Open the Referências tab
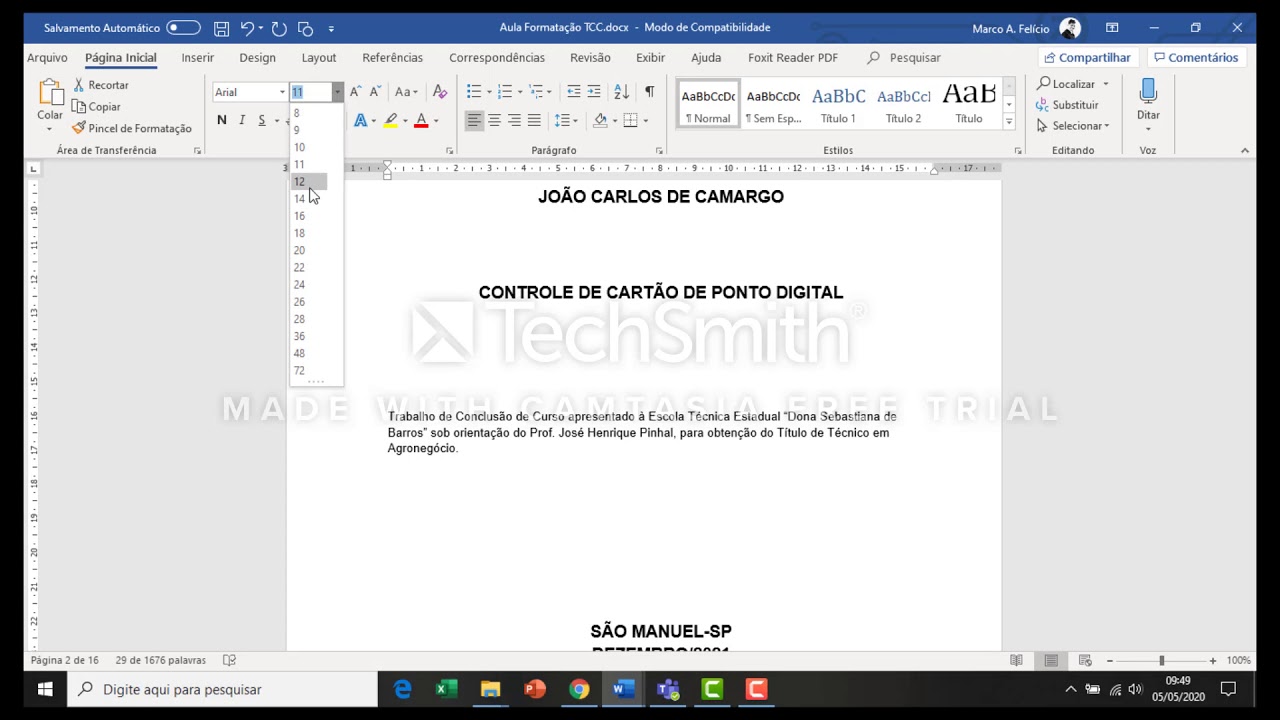The width and height of the screenshot is (1280, 720). [392, 58]
